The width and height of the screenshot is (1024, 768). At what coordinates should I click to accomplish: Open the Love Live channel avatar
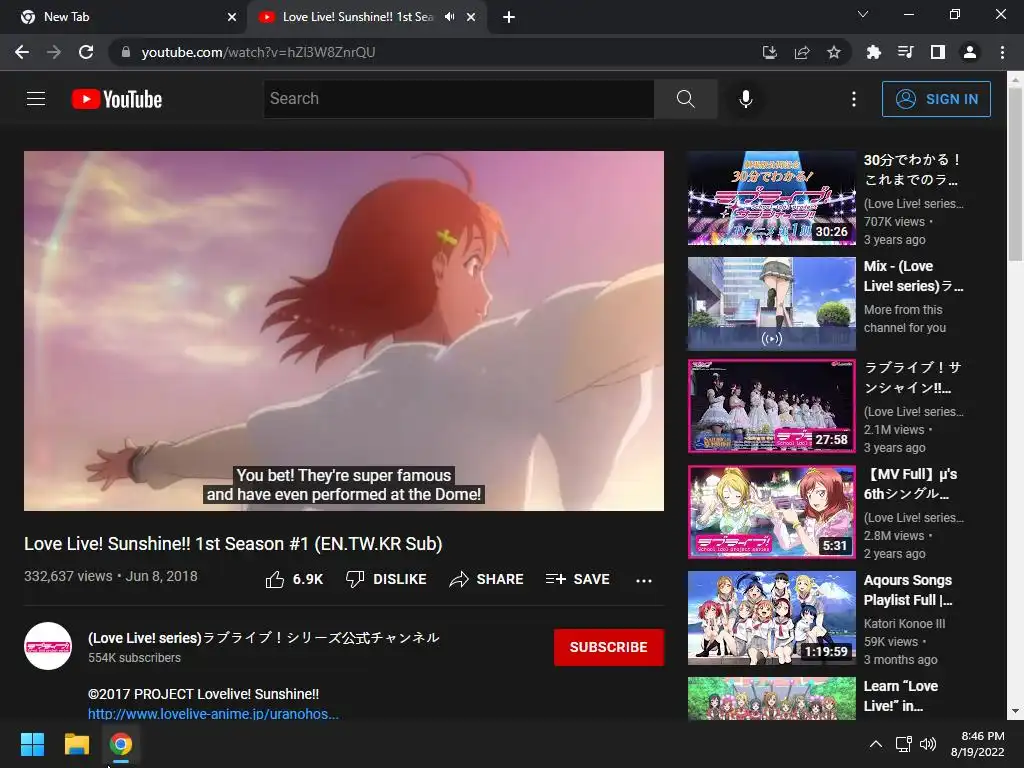click(48, 646)
